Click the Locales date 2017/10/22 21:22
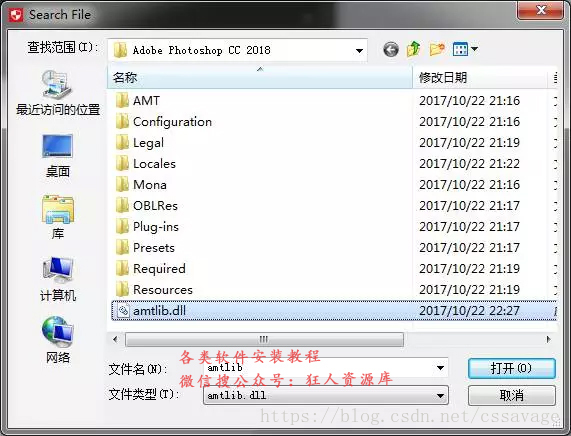This screenshot has height=436, width=571. click(x=469, y=164)
